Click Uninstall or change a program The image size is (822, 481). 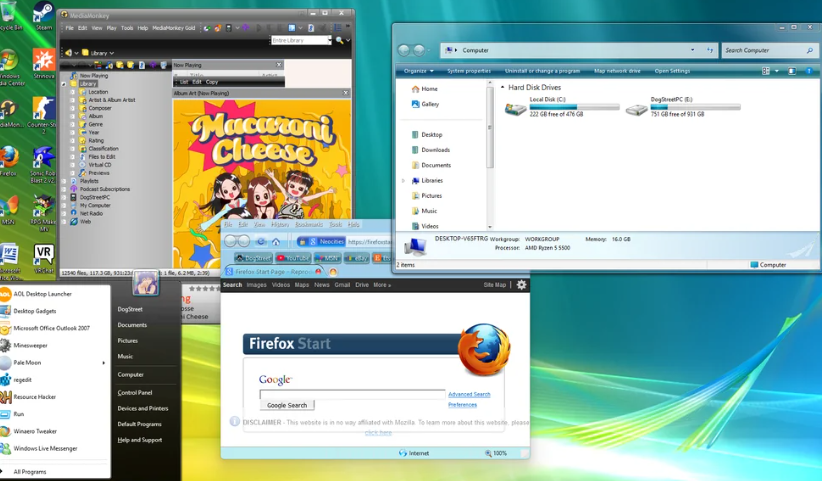(542, 71)
